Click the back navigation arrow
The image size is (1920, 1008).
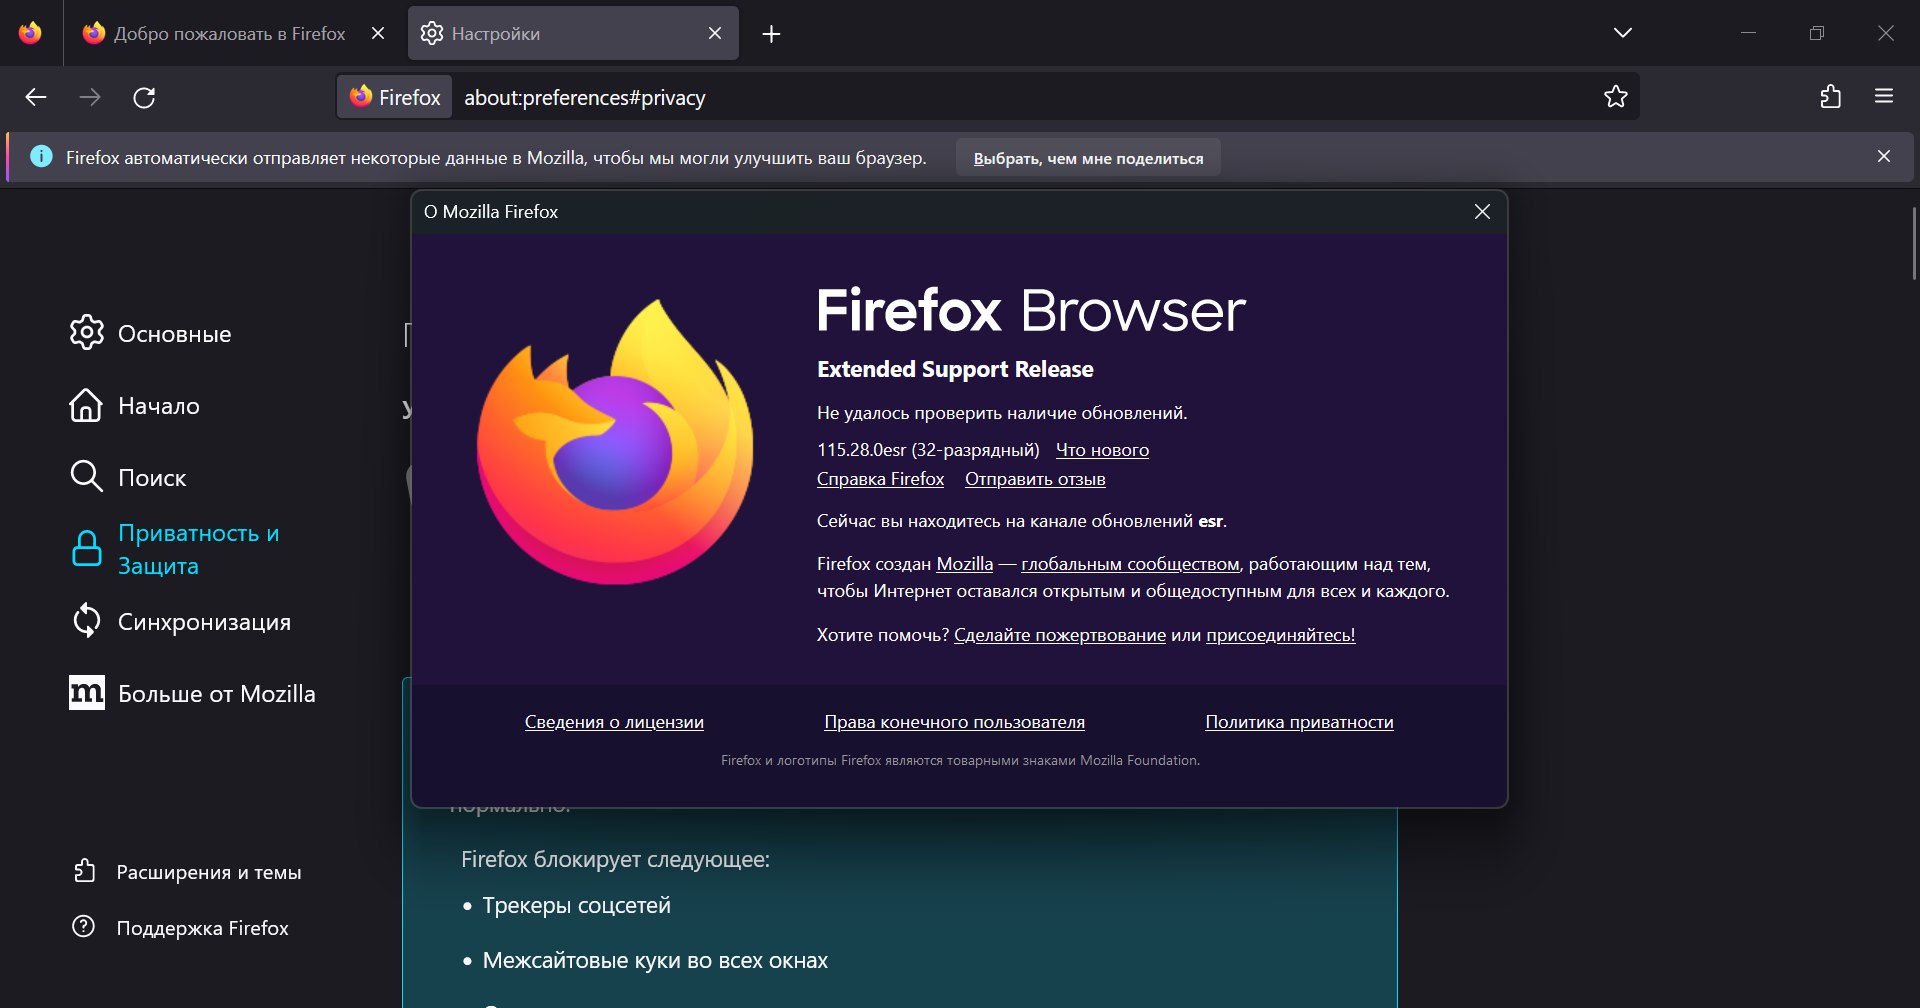pos(36,97)
